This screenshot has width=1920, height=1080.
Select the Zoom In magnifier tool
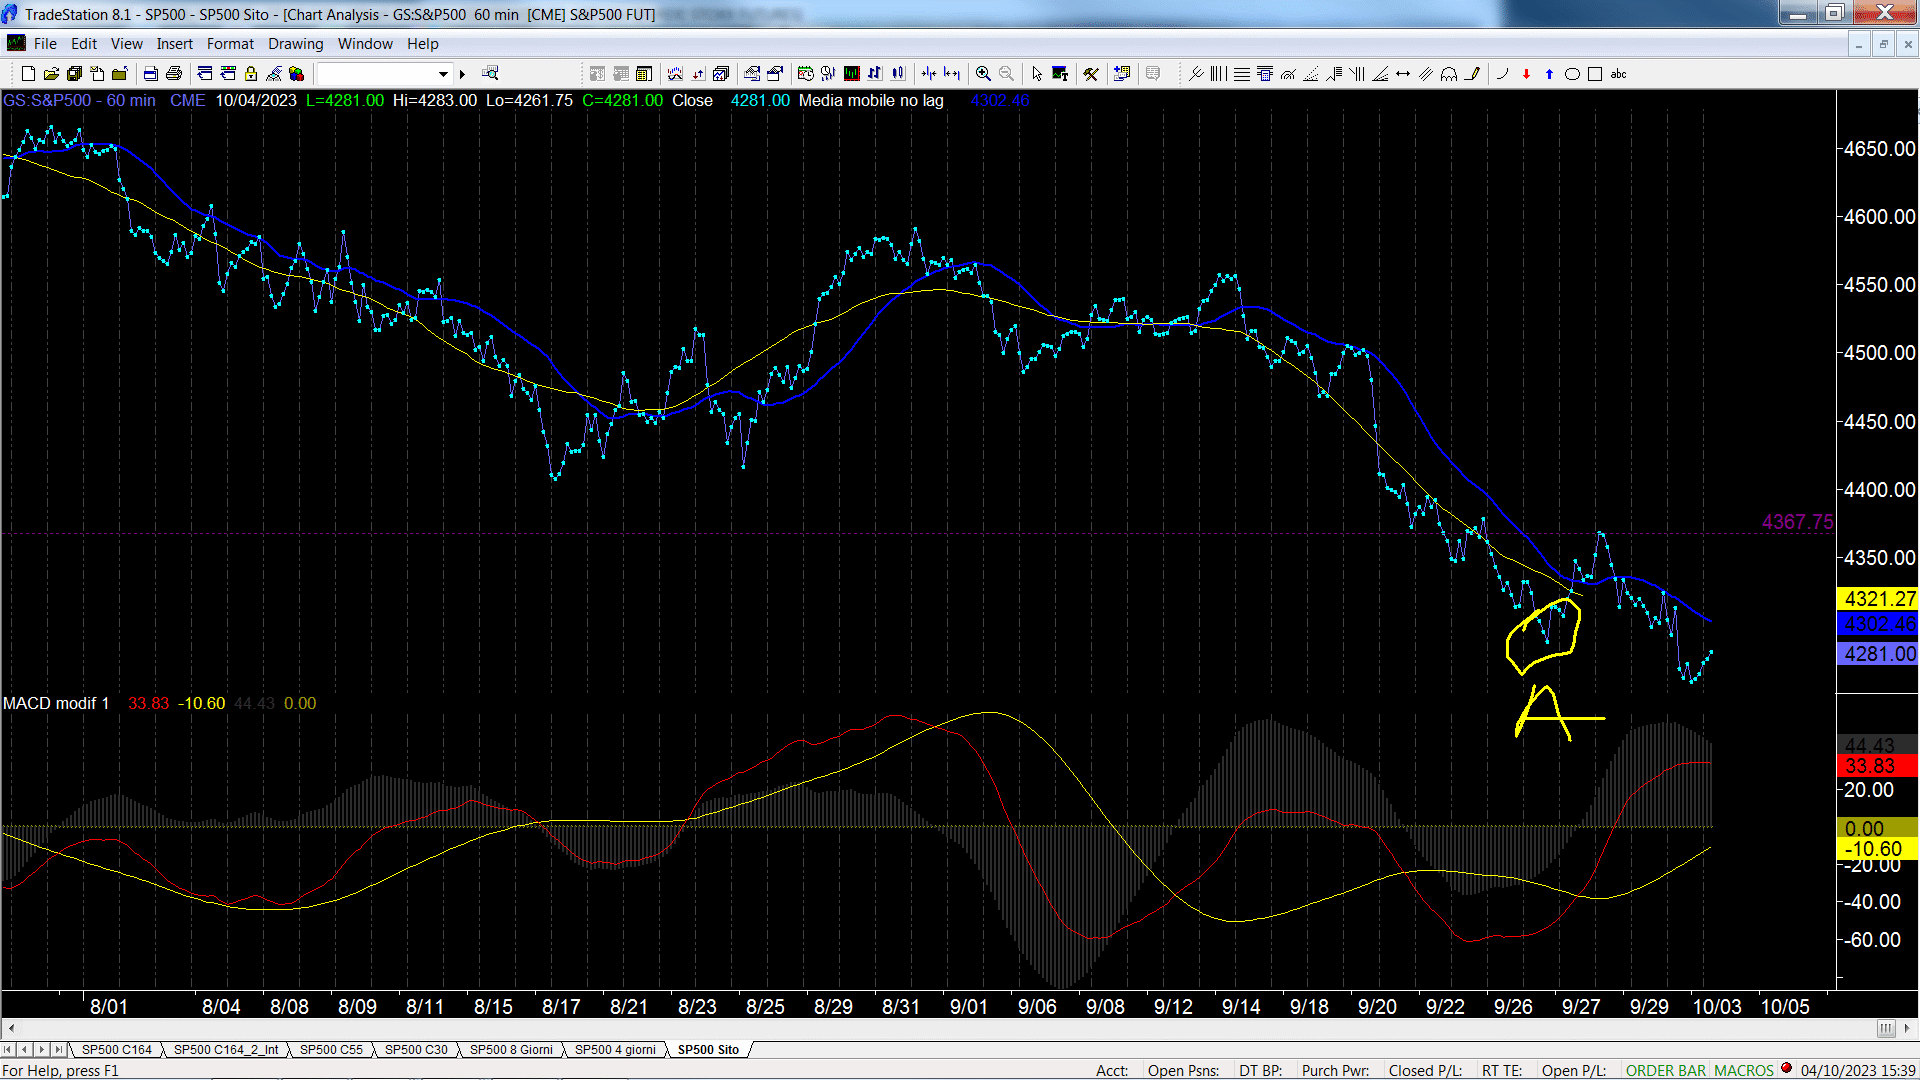click(983, 74)
